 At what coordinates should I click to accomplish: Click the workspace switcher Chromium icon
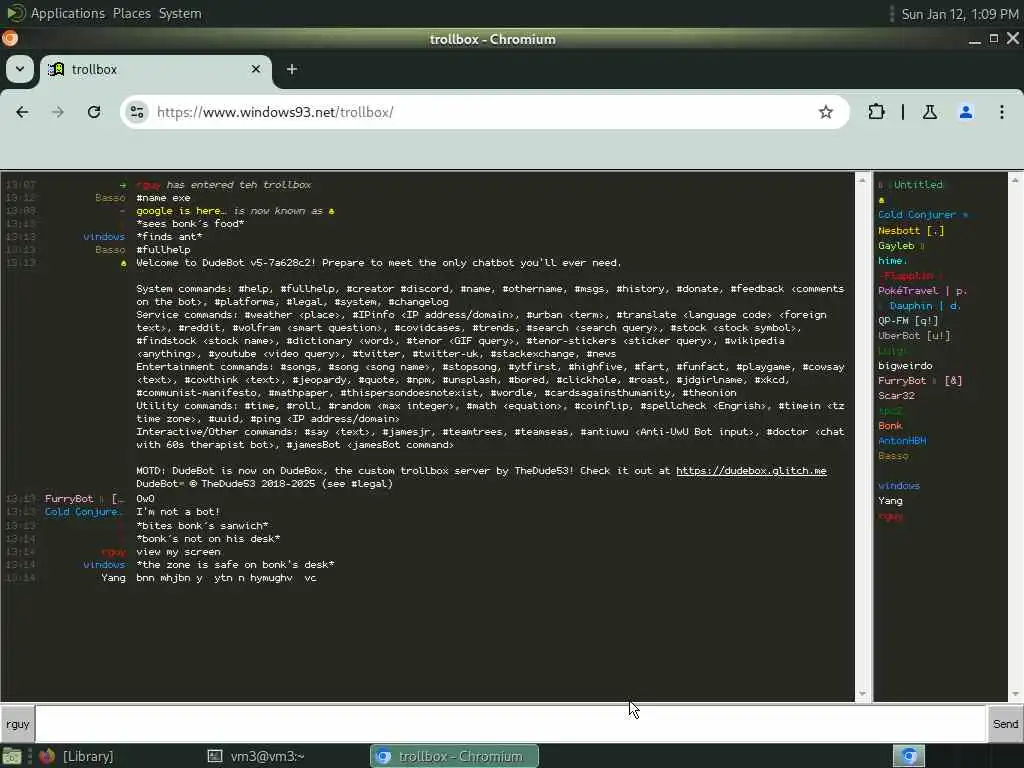click(909, 756)
